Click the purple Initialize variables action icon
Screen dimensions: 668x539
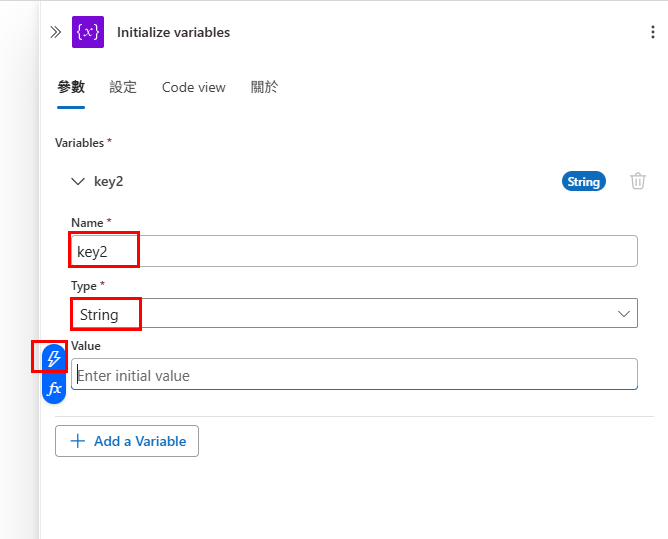click(x=88, y=32)
